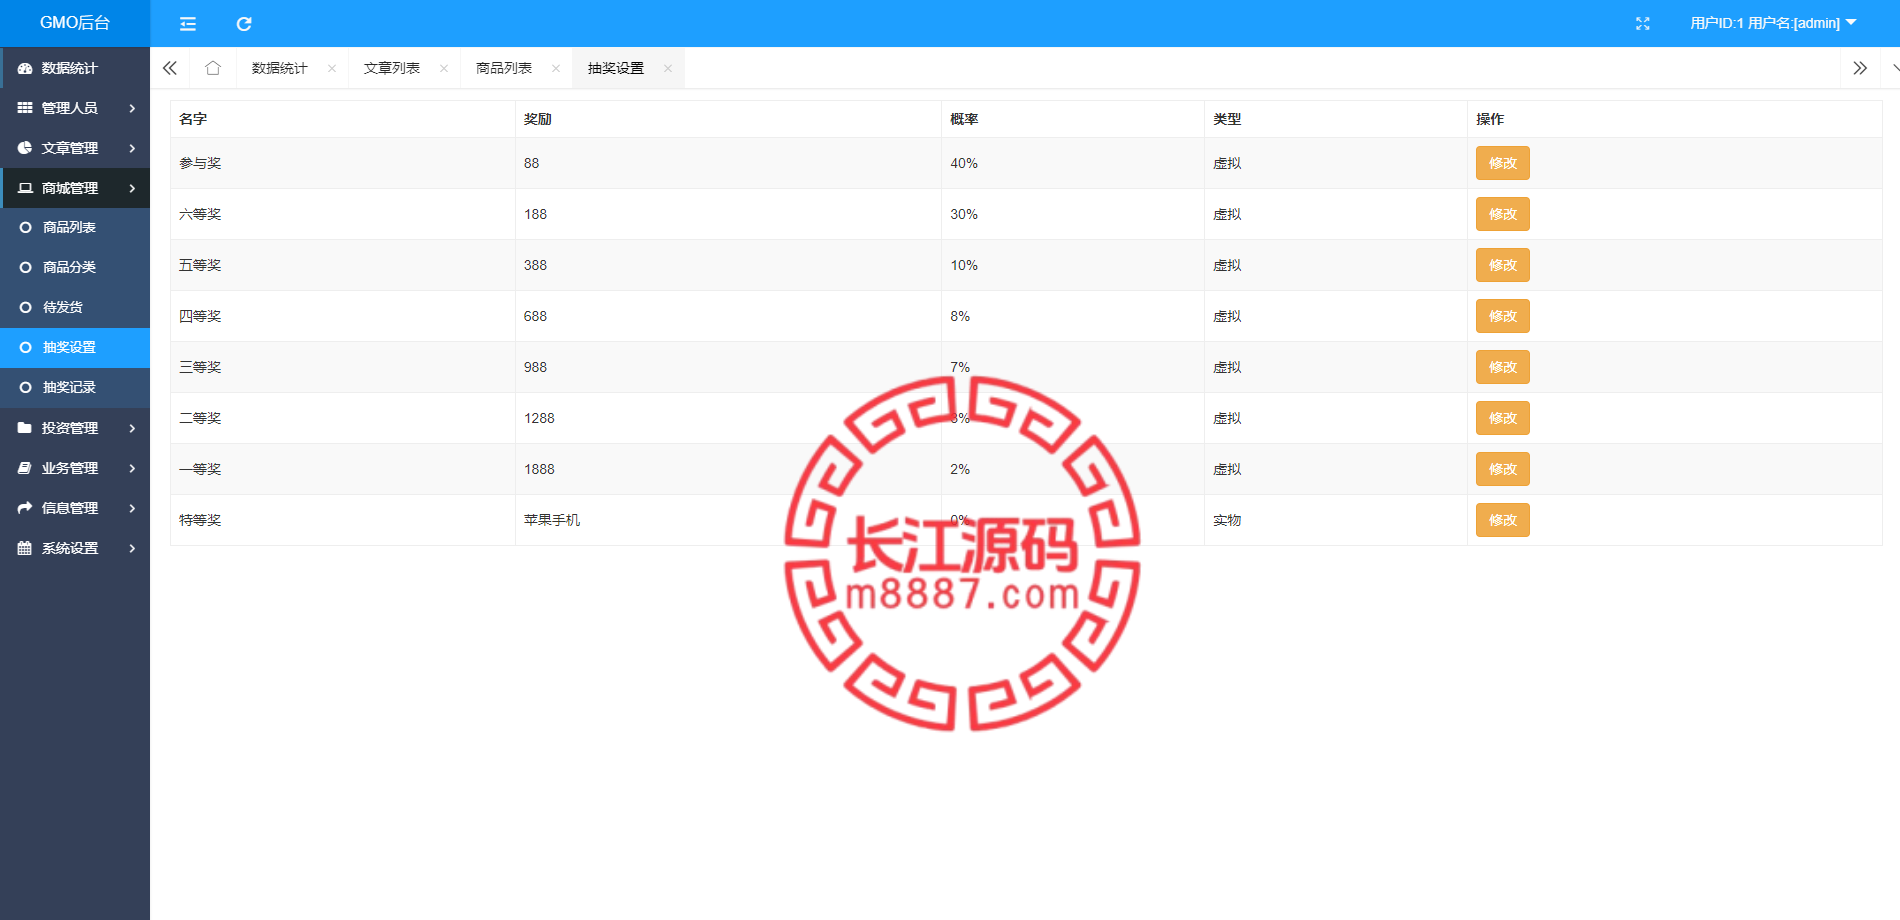Open 数据统计 in the sidebar
The width and height of the screenshot is (1900, 920).
(75, 68)
